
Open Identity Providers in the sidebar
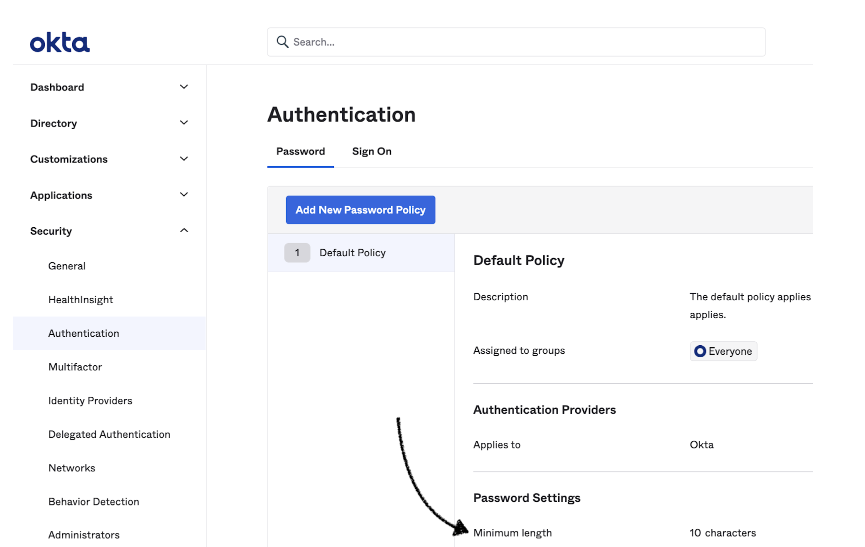[x=90, y=400]
